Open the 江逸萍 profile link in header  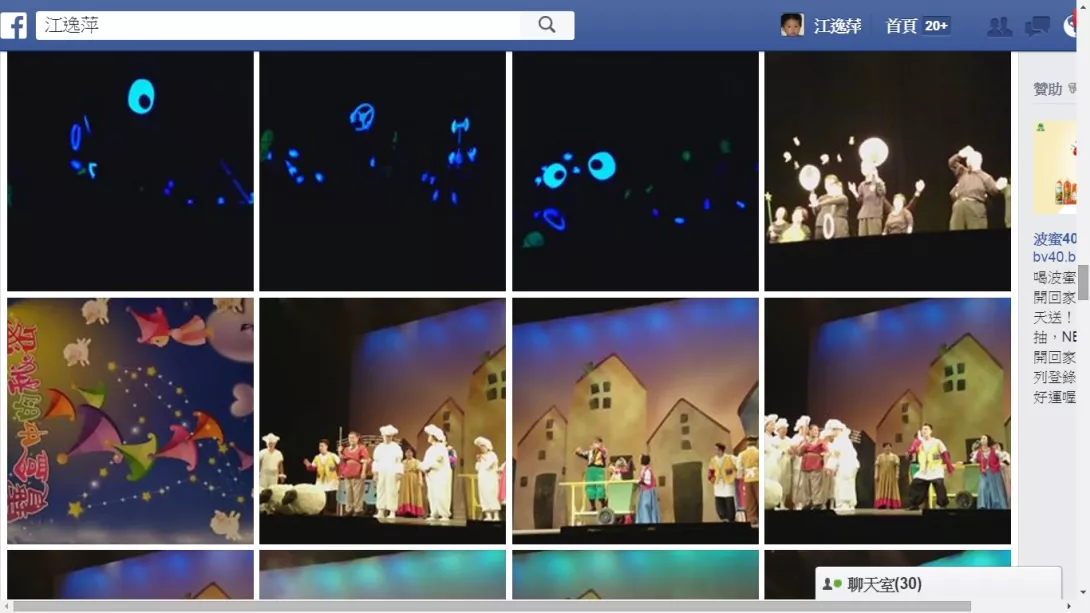(x=838, y=26)
